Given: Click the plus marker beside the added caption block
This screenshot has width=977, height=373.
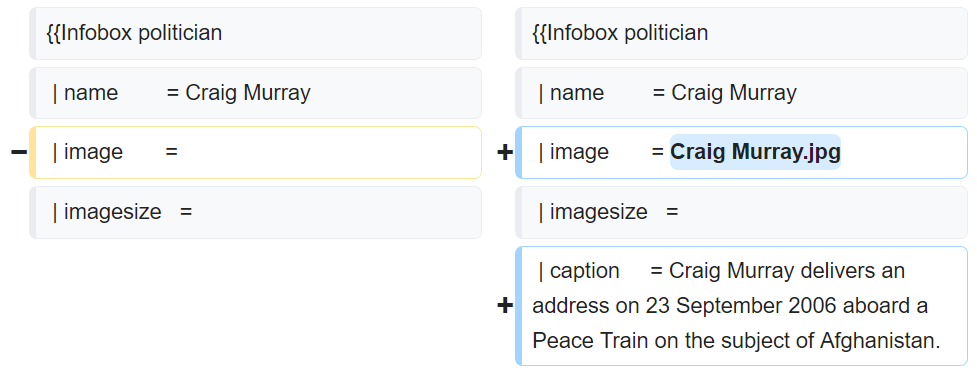Looking at the screenshot, I should pyautogui.click(x=505, y=306).
